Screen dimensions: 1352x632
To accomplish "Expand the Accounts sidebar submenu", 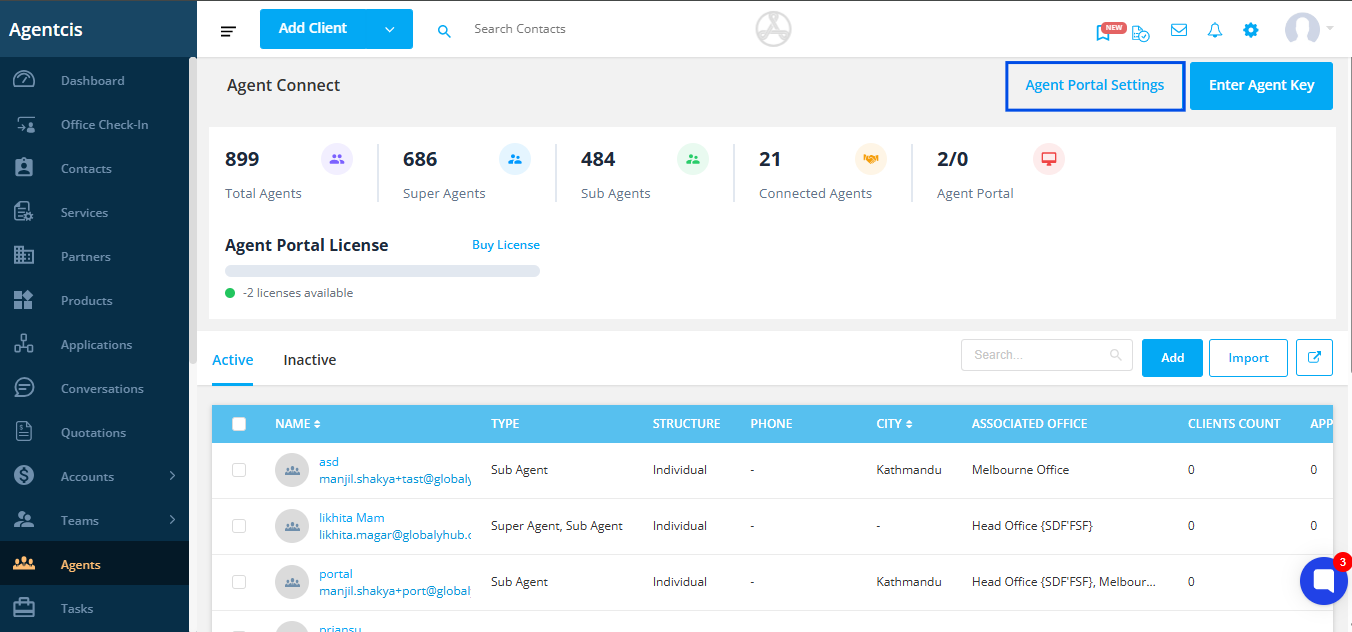I will [x=172, y=477].
